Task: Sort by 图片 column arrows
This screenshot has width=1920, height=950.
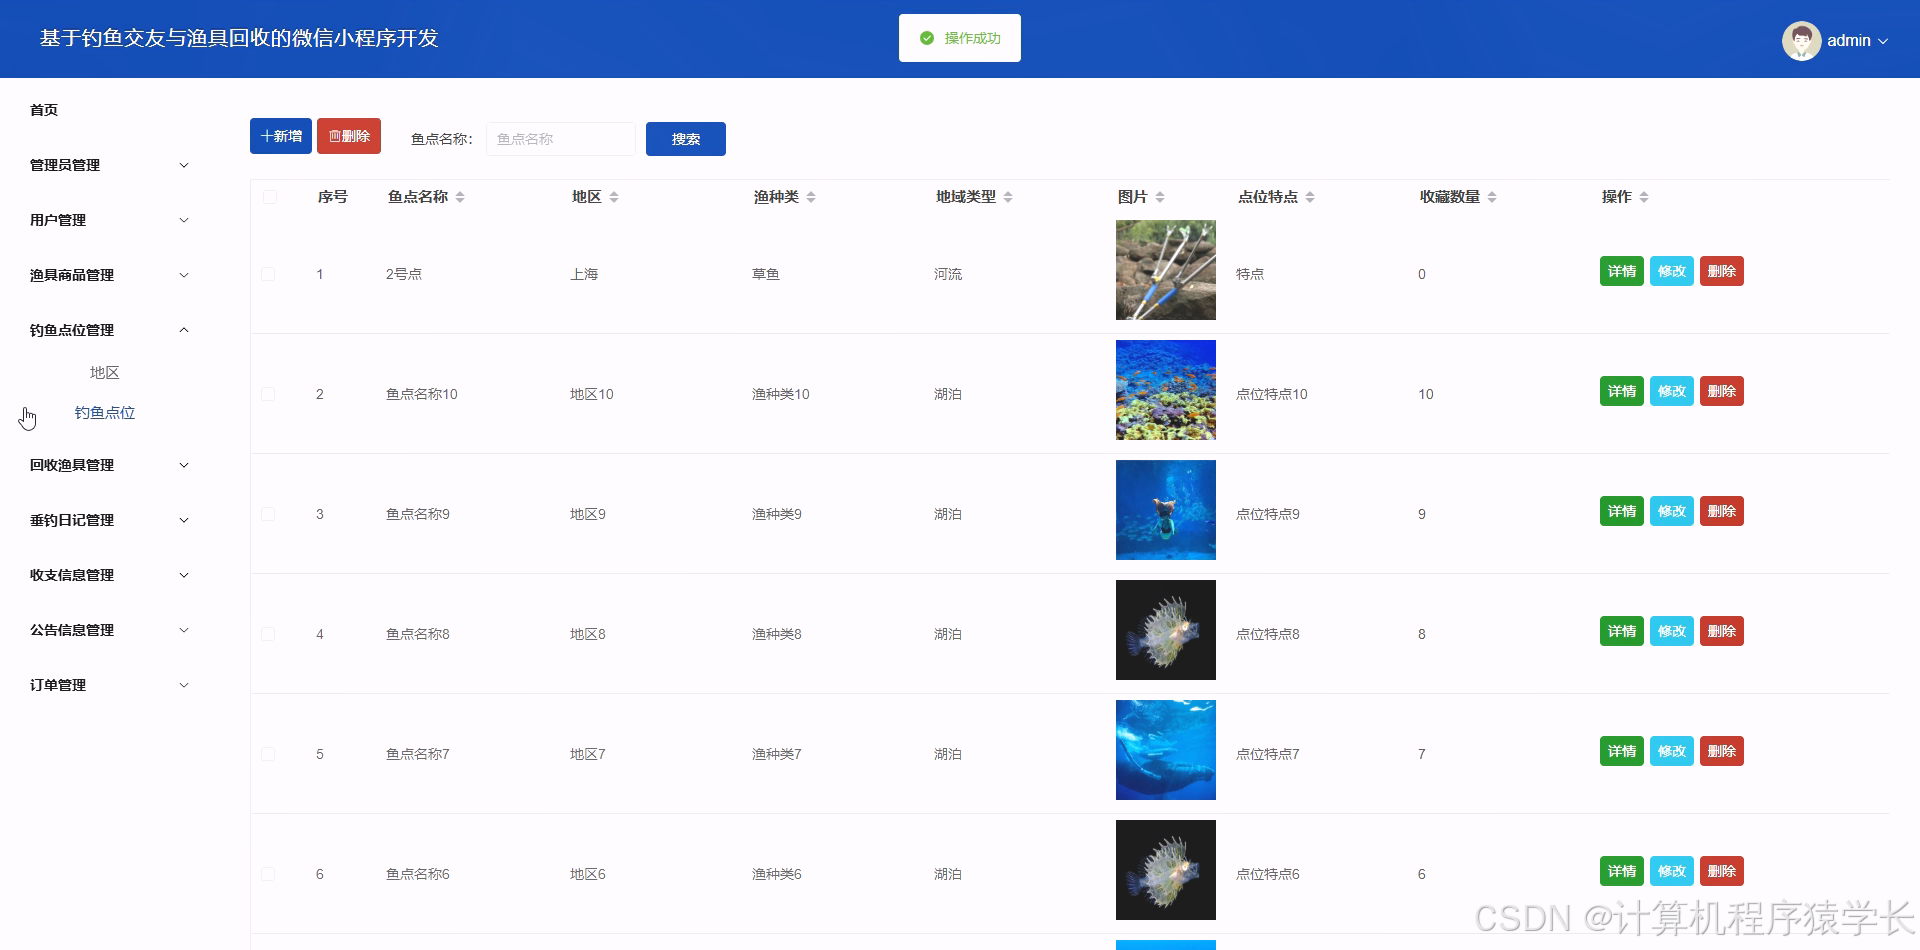Action: pos(1160,197)
